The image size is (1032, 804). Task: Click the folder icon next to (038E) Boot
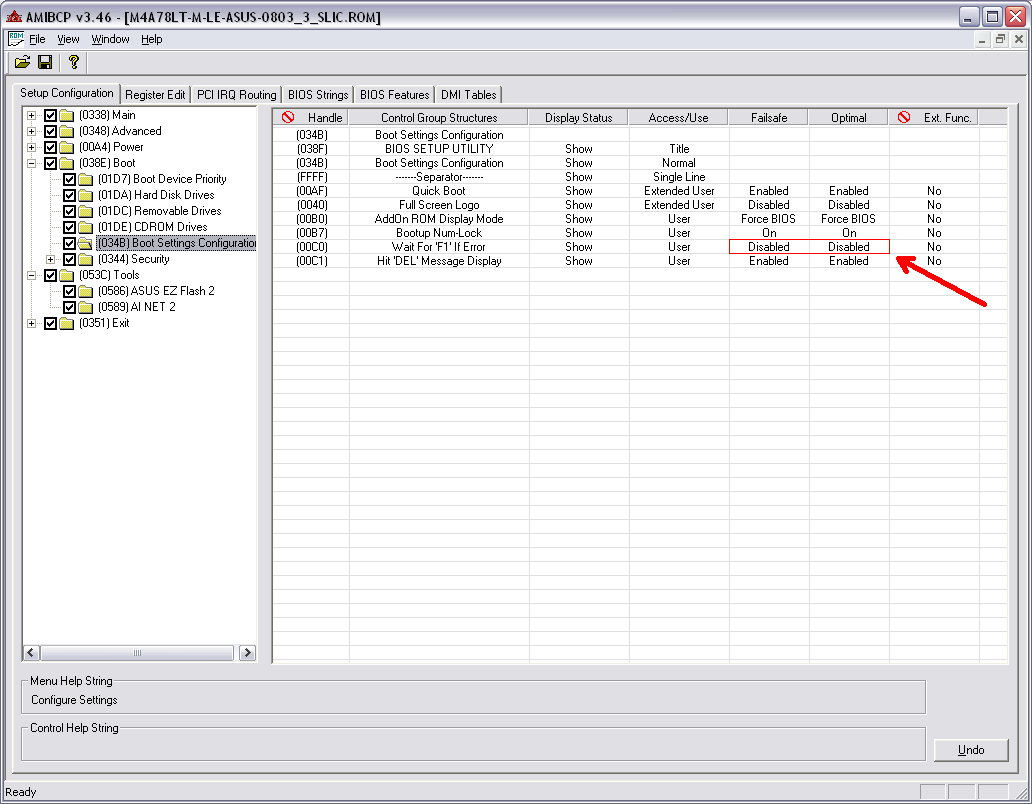tap(66, 163)
